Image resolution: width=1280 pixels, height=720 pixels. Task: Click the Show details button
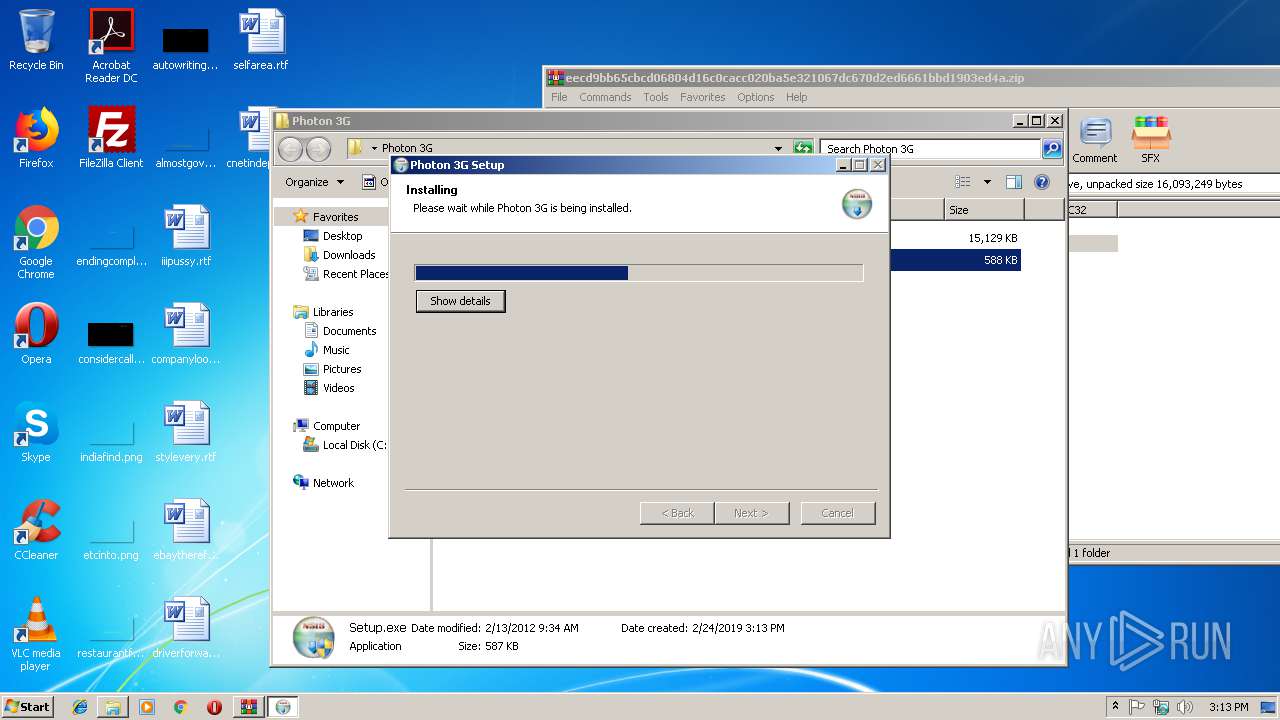[460, 301]
